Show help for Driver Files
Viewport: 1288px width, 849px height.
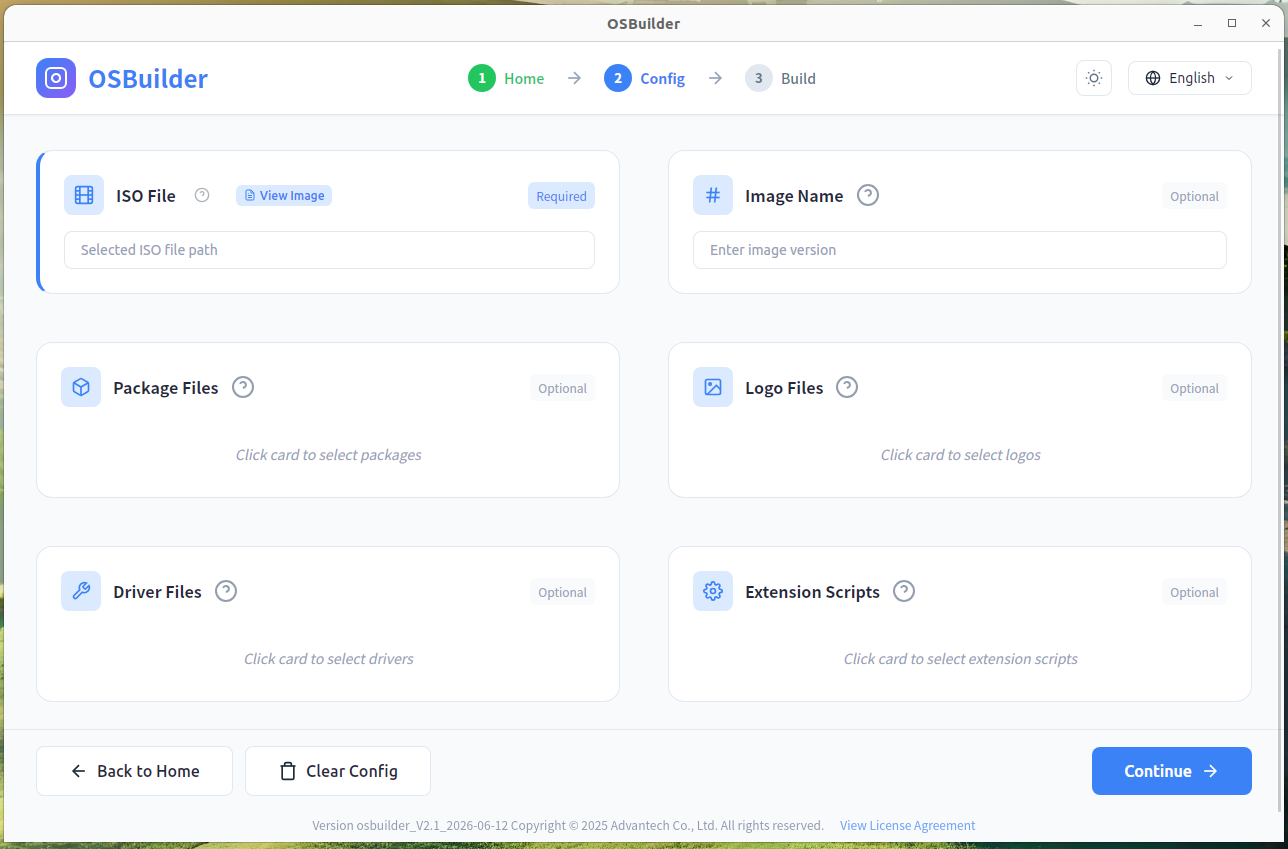pos(226,591)
